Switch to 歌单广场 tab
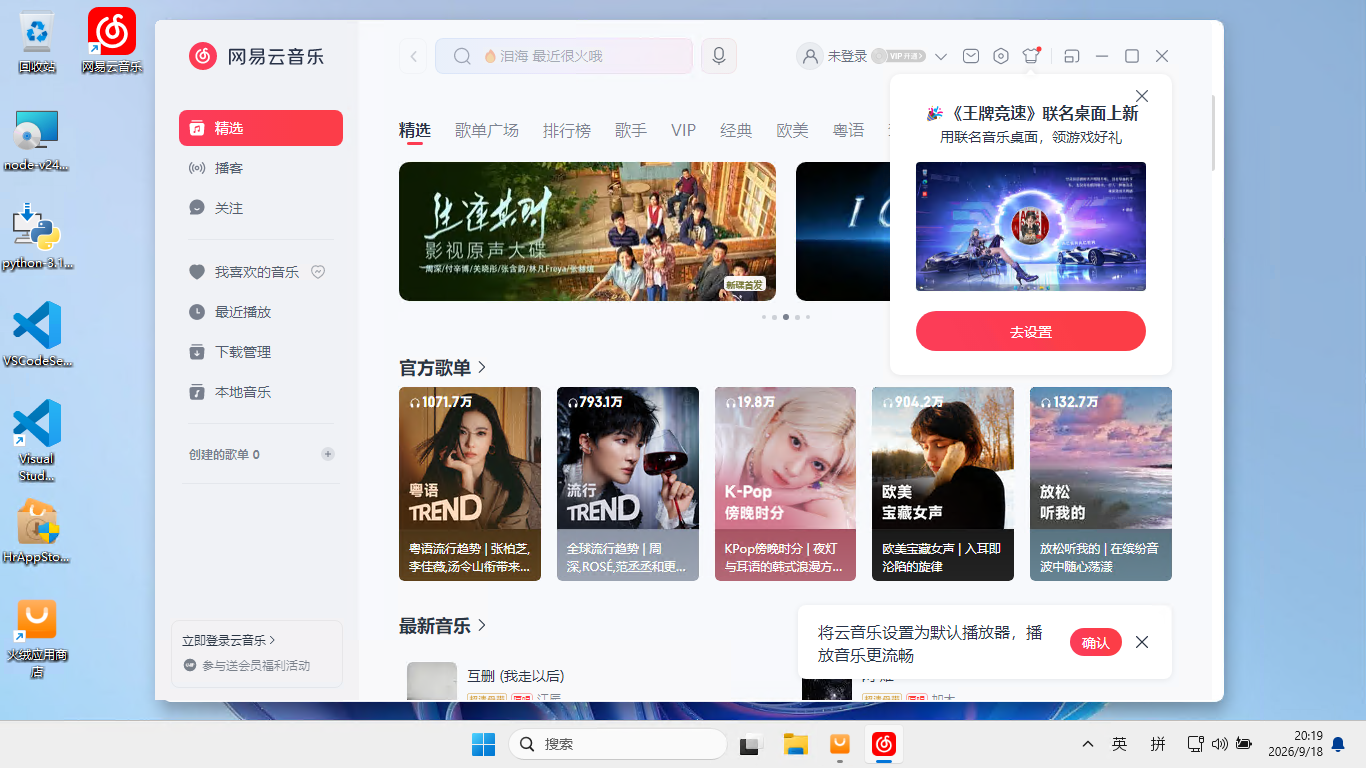The image size is (1366, 768). coord(487,130)
